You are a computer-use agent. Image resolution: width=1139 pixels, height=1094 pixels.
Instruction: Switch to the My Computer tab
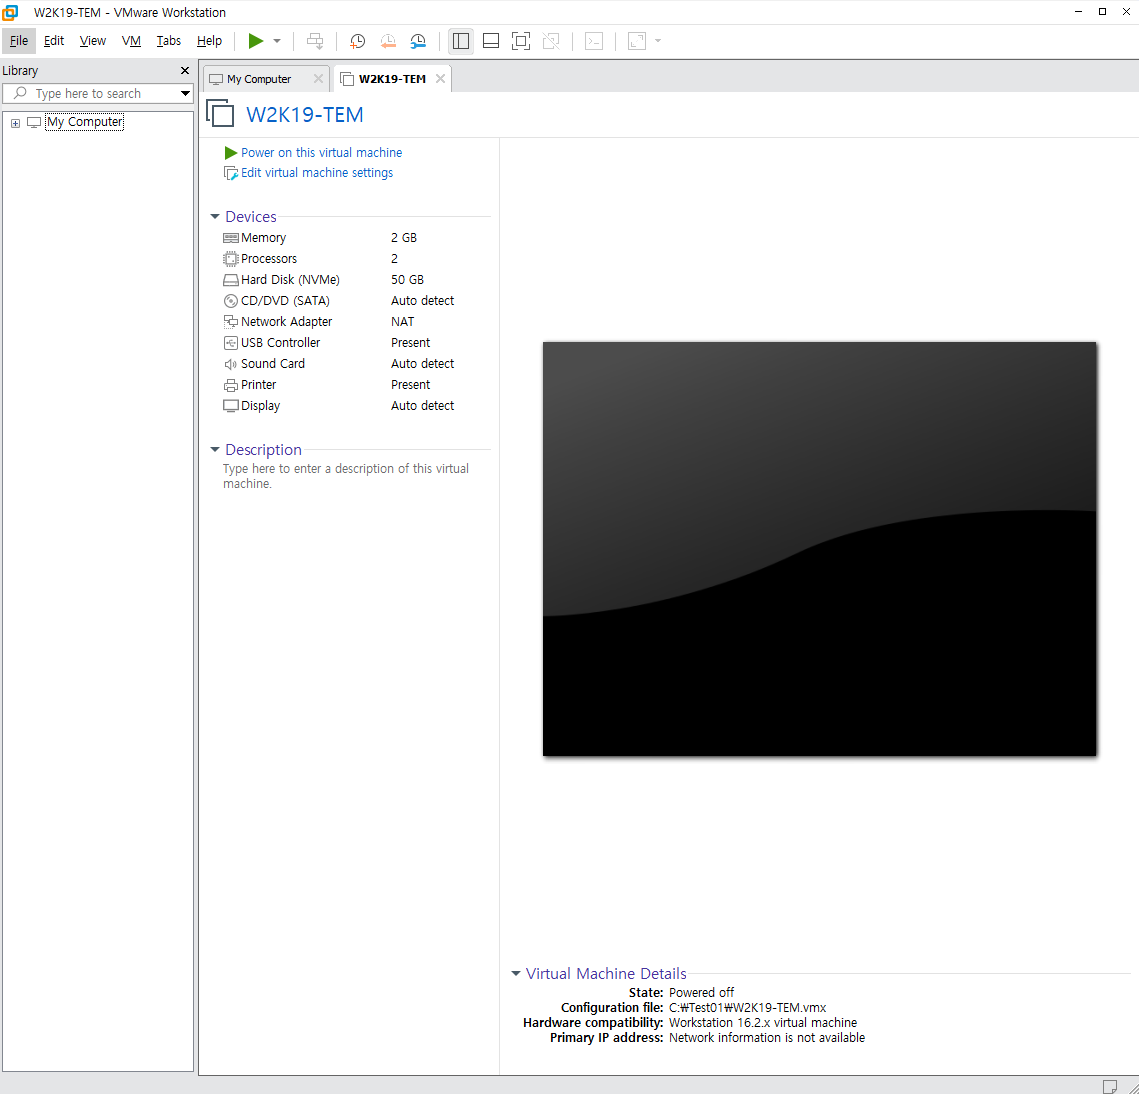pos(259,79)
